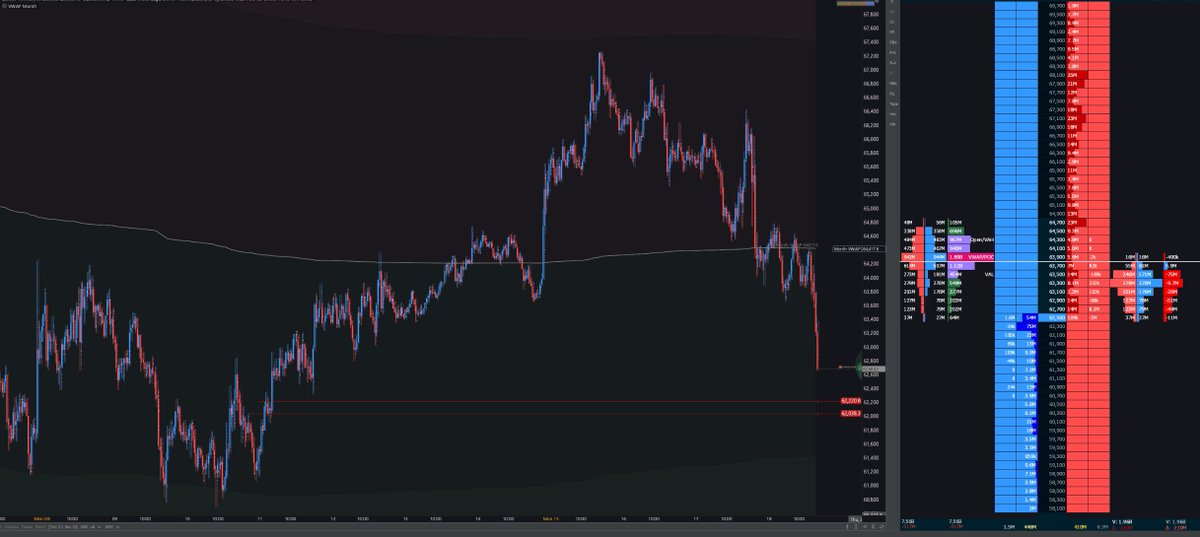
Task: Click the 410M total in DOM footer
Action: tap(1080, 526)
